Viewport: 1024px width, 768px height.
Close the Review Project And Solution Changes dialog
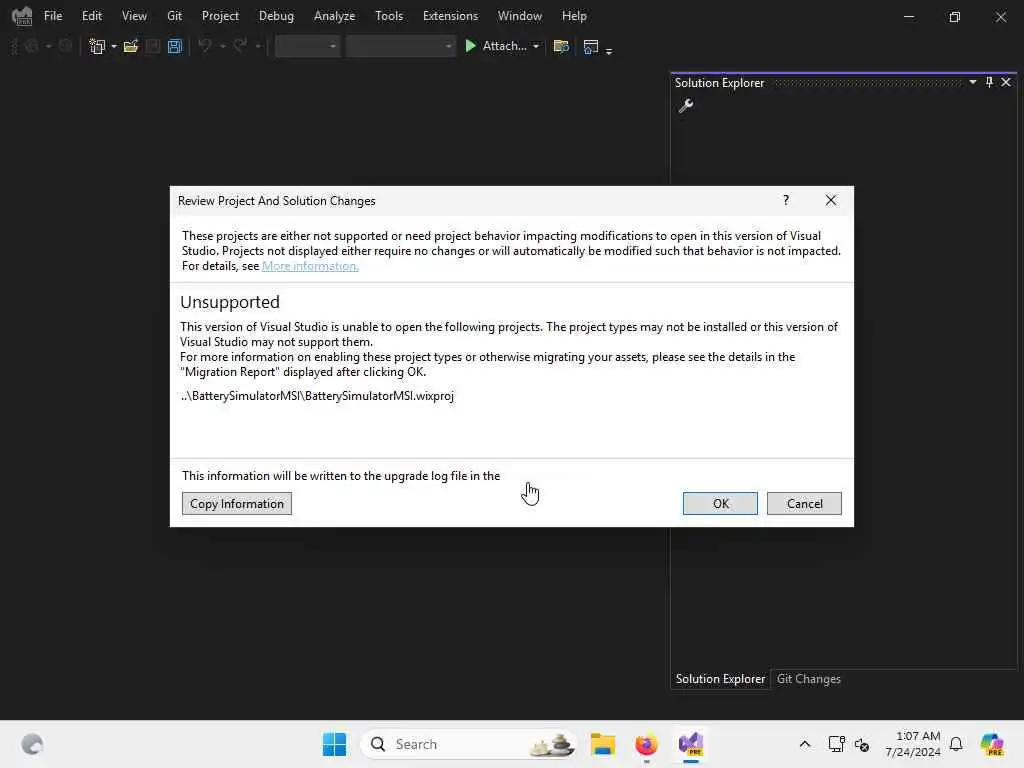point(831,200)
